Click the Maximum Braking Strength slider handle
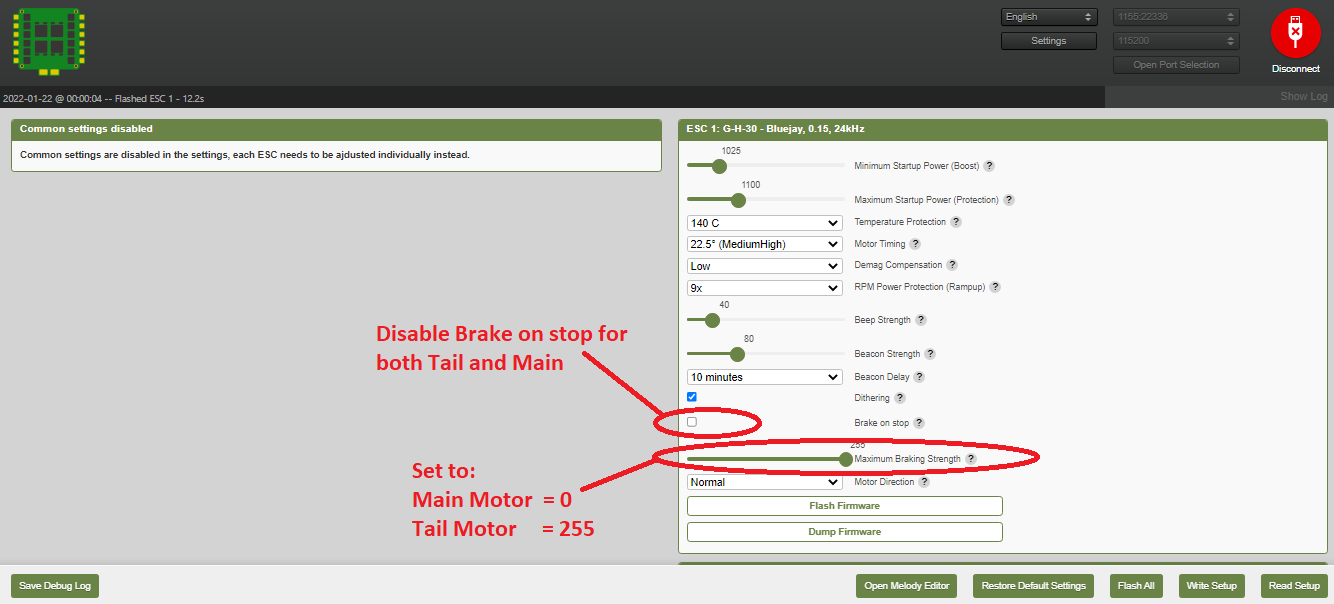 846,459
